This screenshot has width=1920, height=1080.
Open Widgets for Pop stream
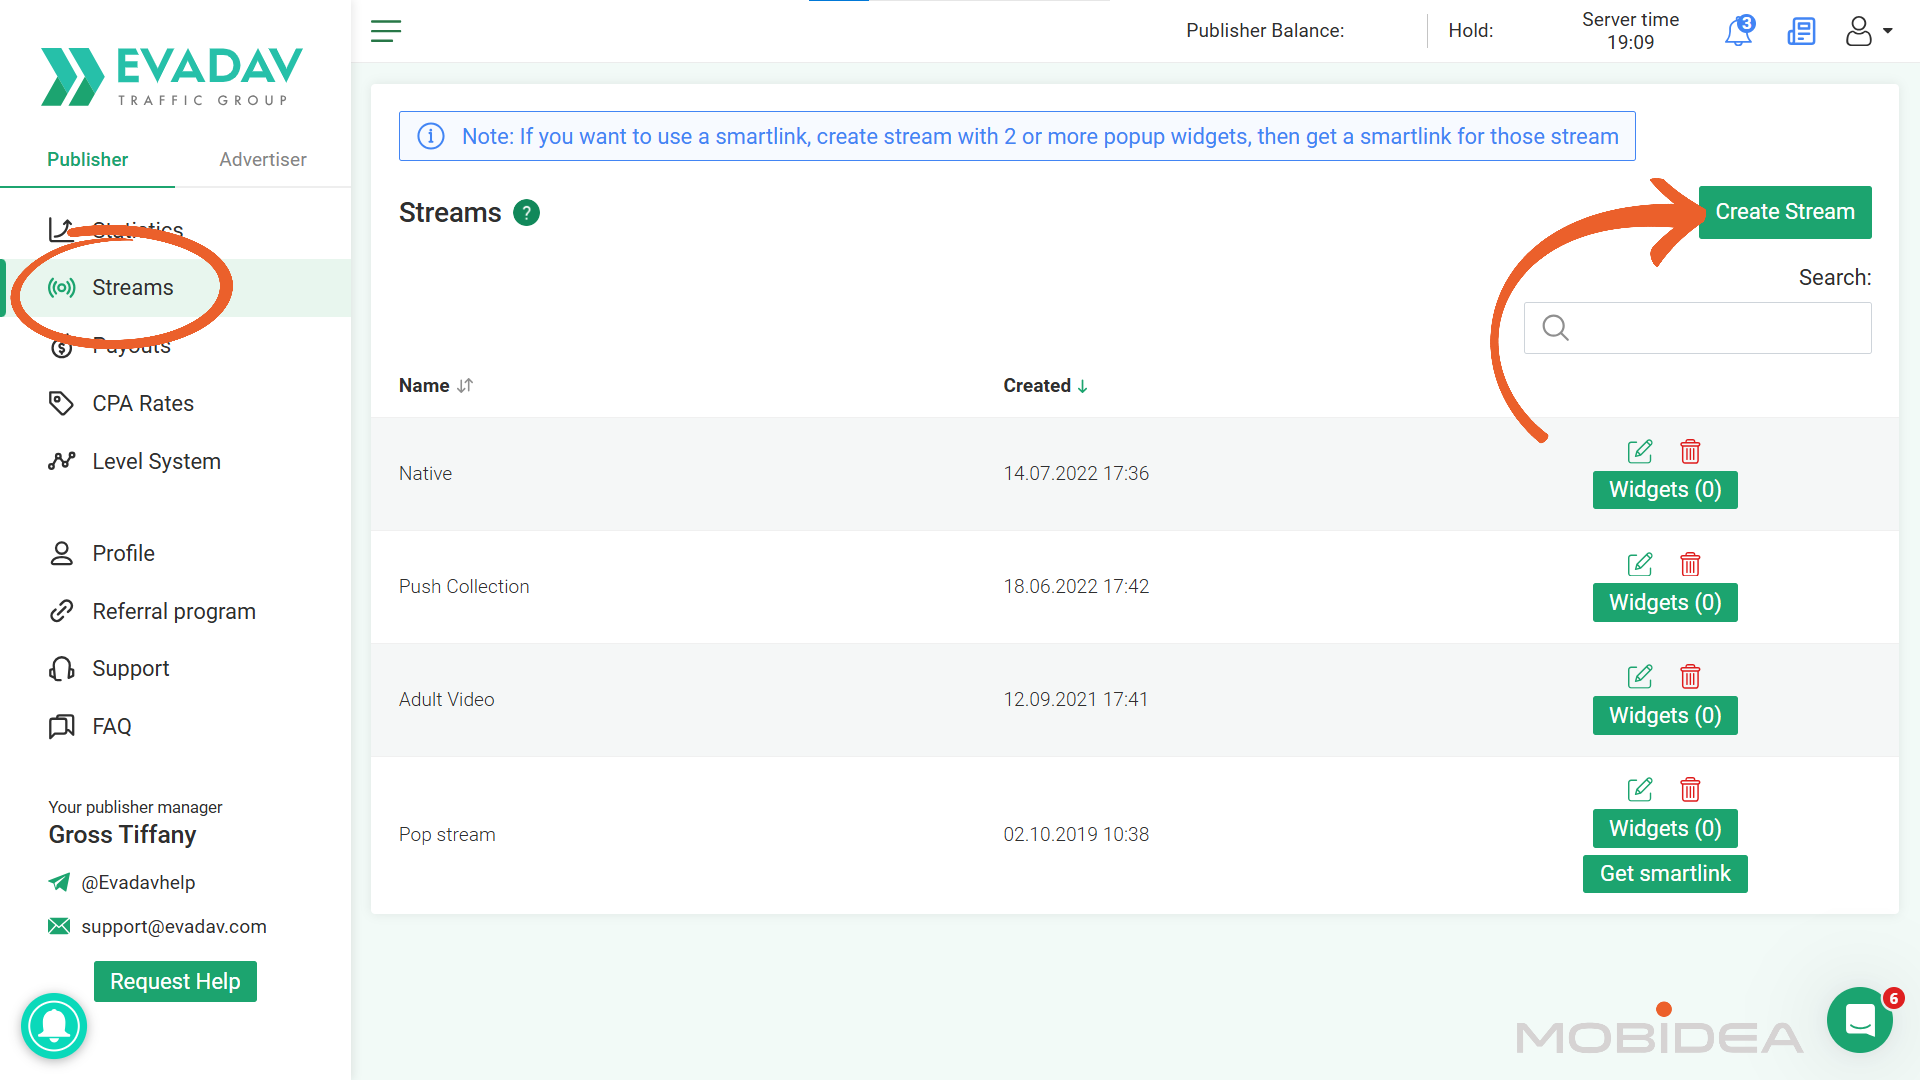coord(1665,829)
